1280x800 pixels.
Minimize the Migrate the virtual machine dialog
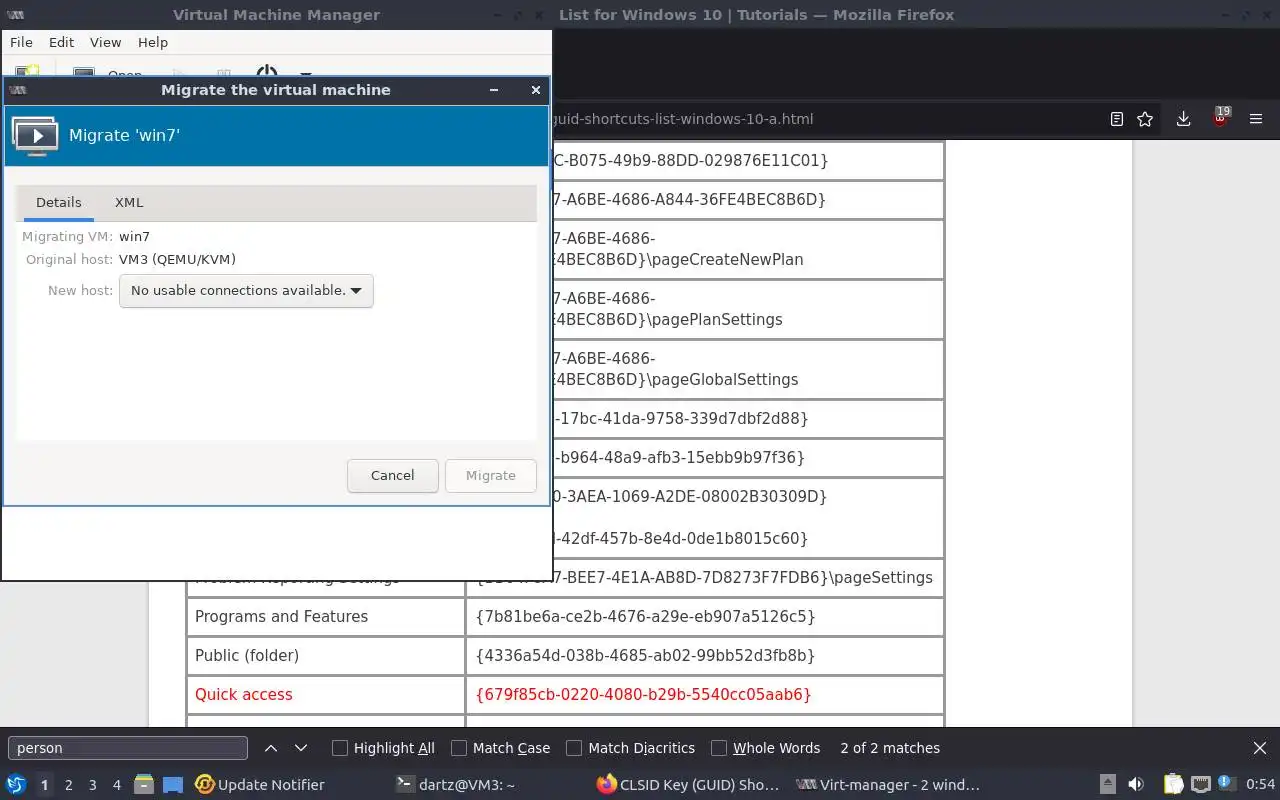click(493, 90)
